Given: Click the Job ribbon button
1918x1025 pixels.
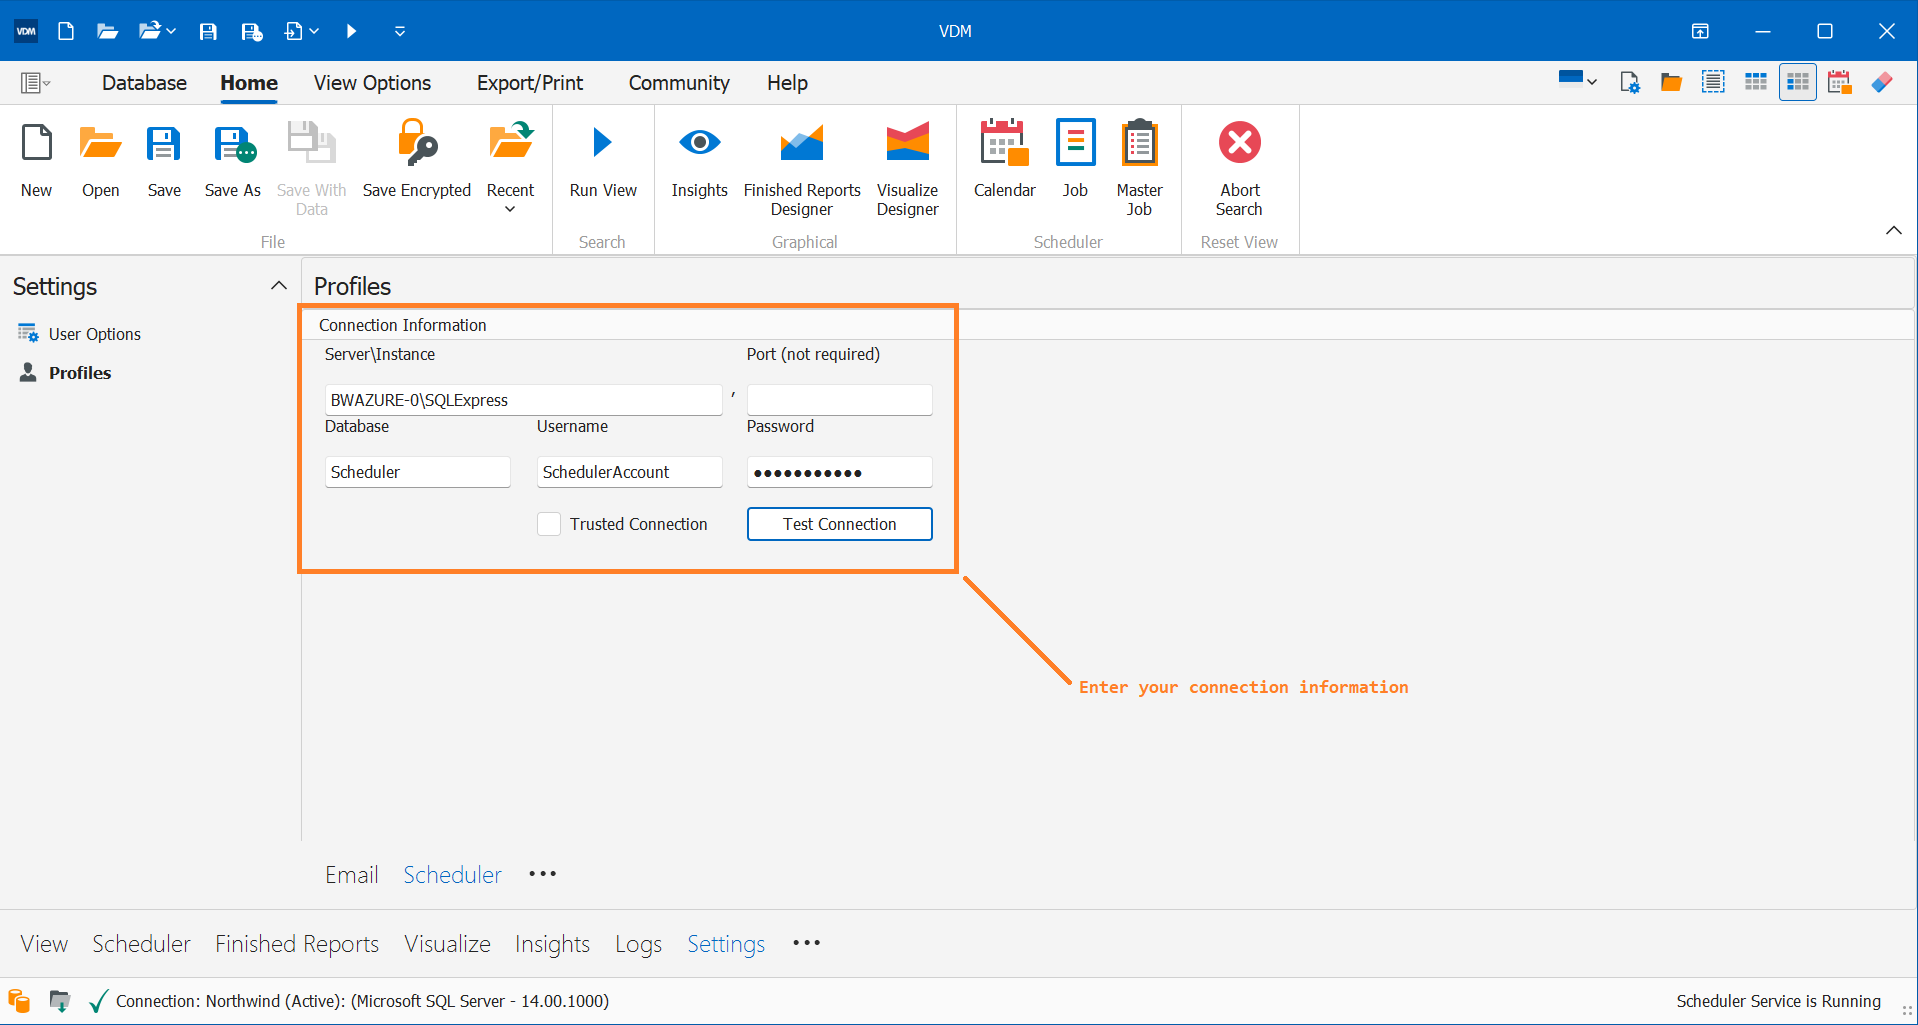Looking at the screenshot, I should pyautogui.click(x=1075, y=160).
